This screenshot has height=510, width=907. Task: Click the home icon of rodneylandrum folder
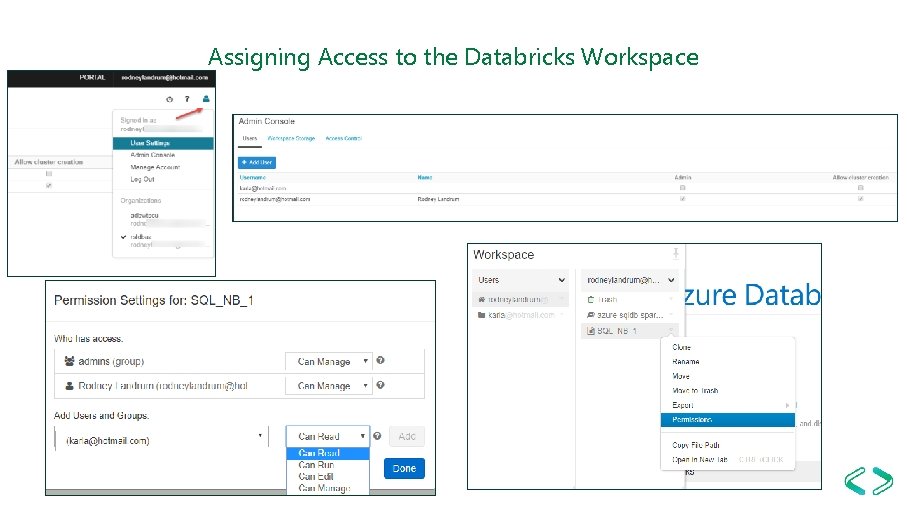(481, 300)
